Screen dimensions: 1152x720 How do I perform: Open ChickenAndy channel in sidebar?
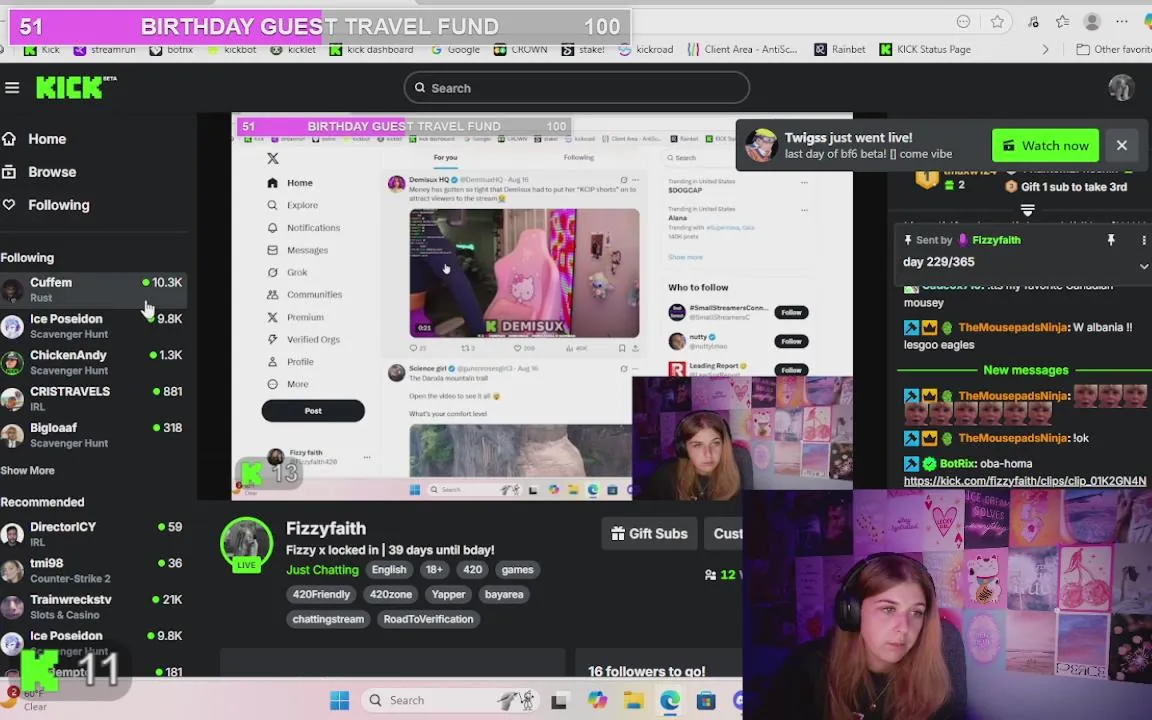93,362
